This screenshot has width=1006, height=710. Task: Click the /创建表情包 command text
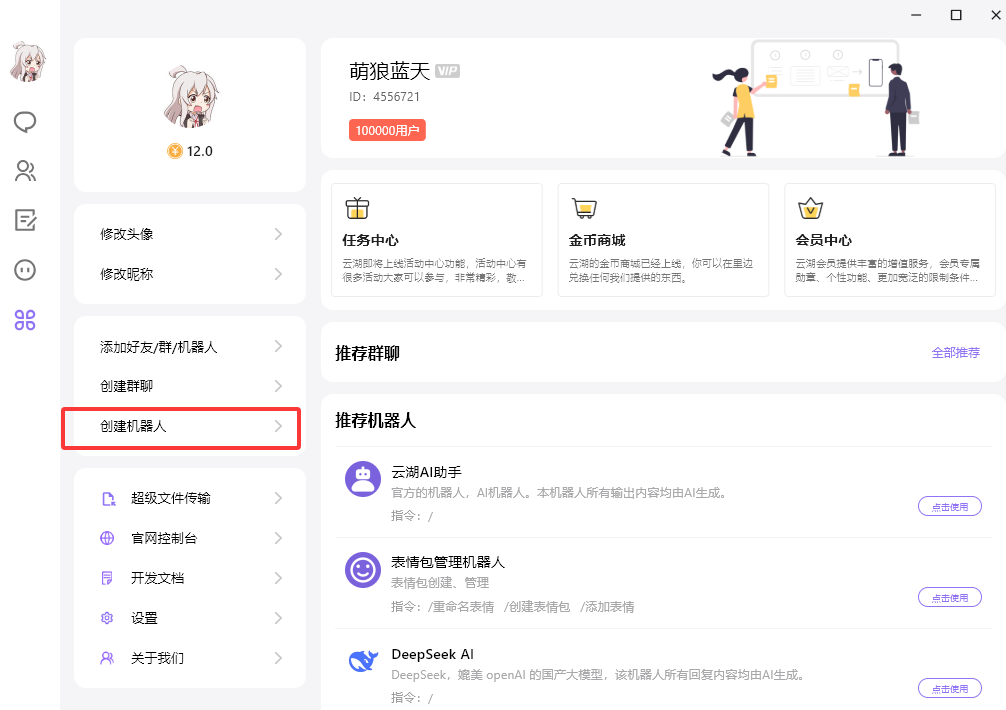pyautogui.click(x=537, y=607)
